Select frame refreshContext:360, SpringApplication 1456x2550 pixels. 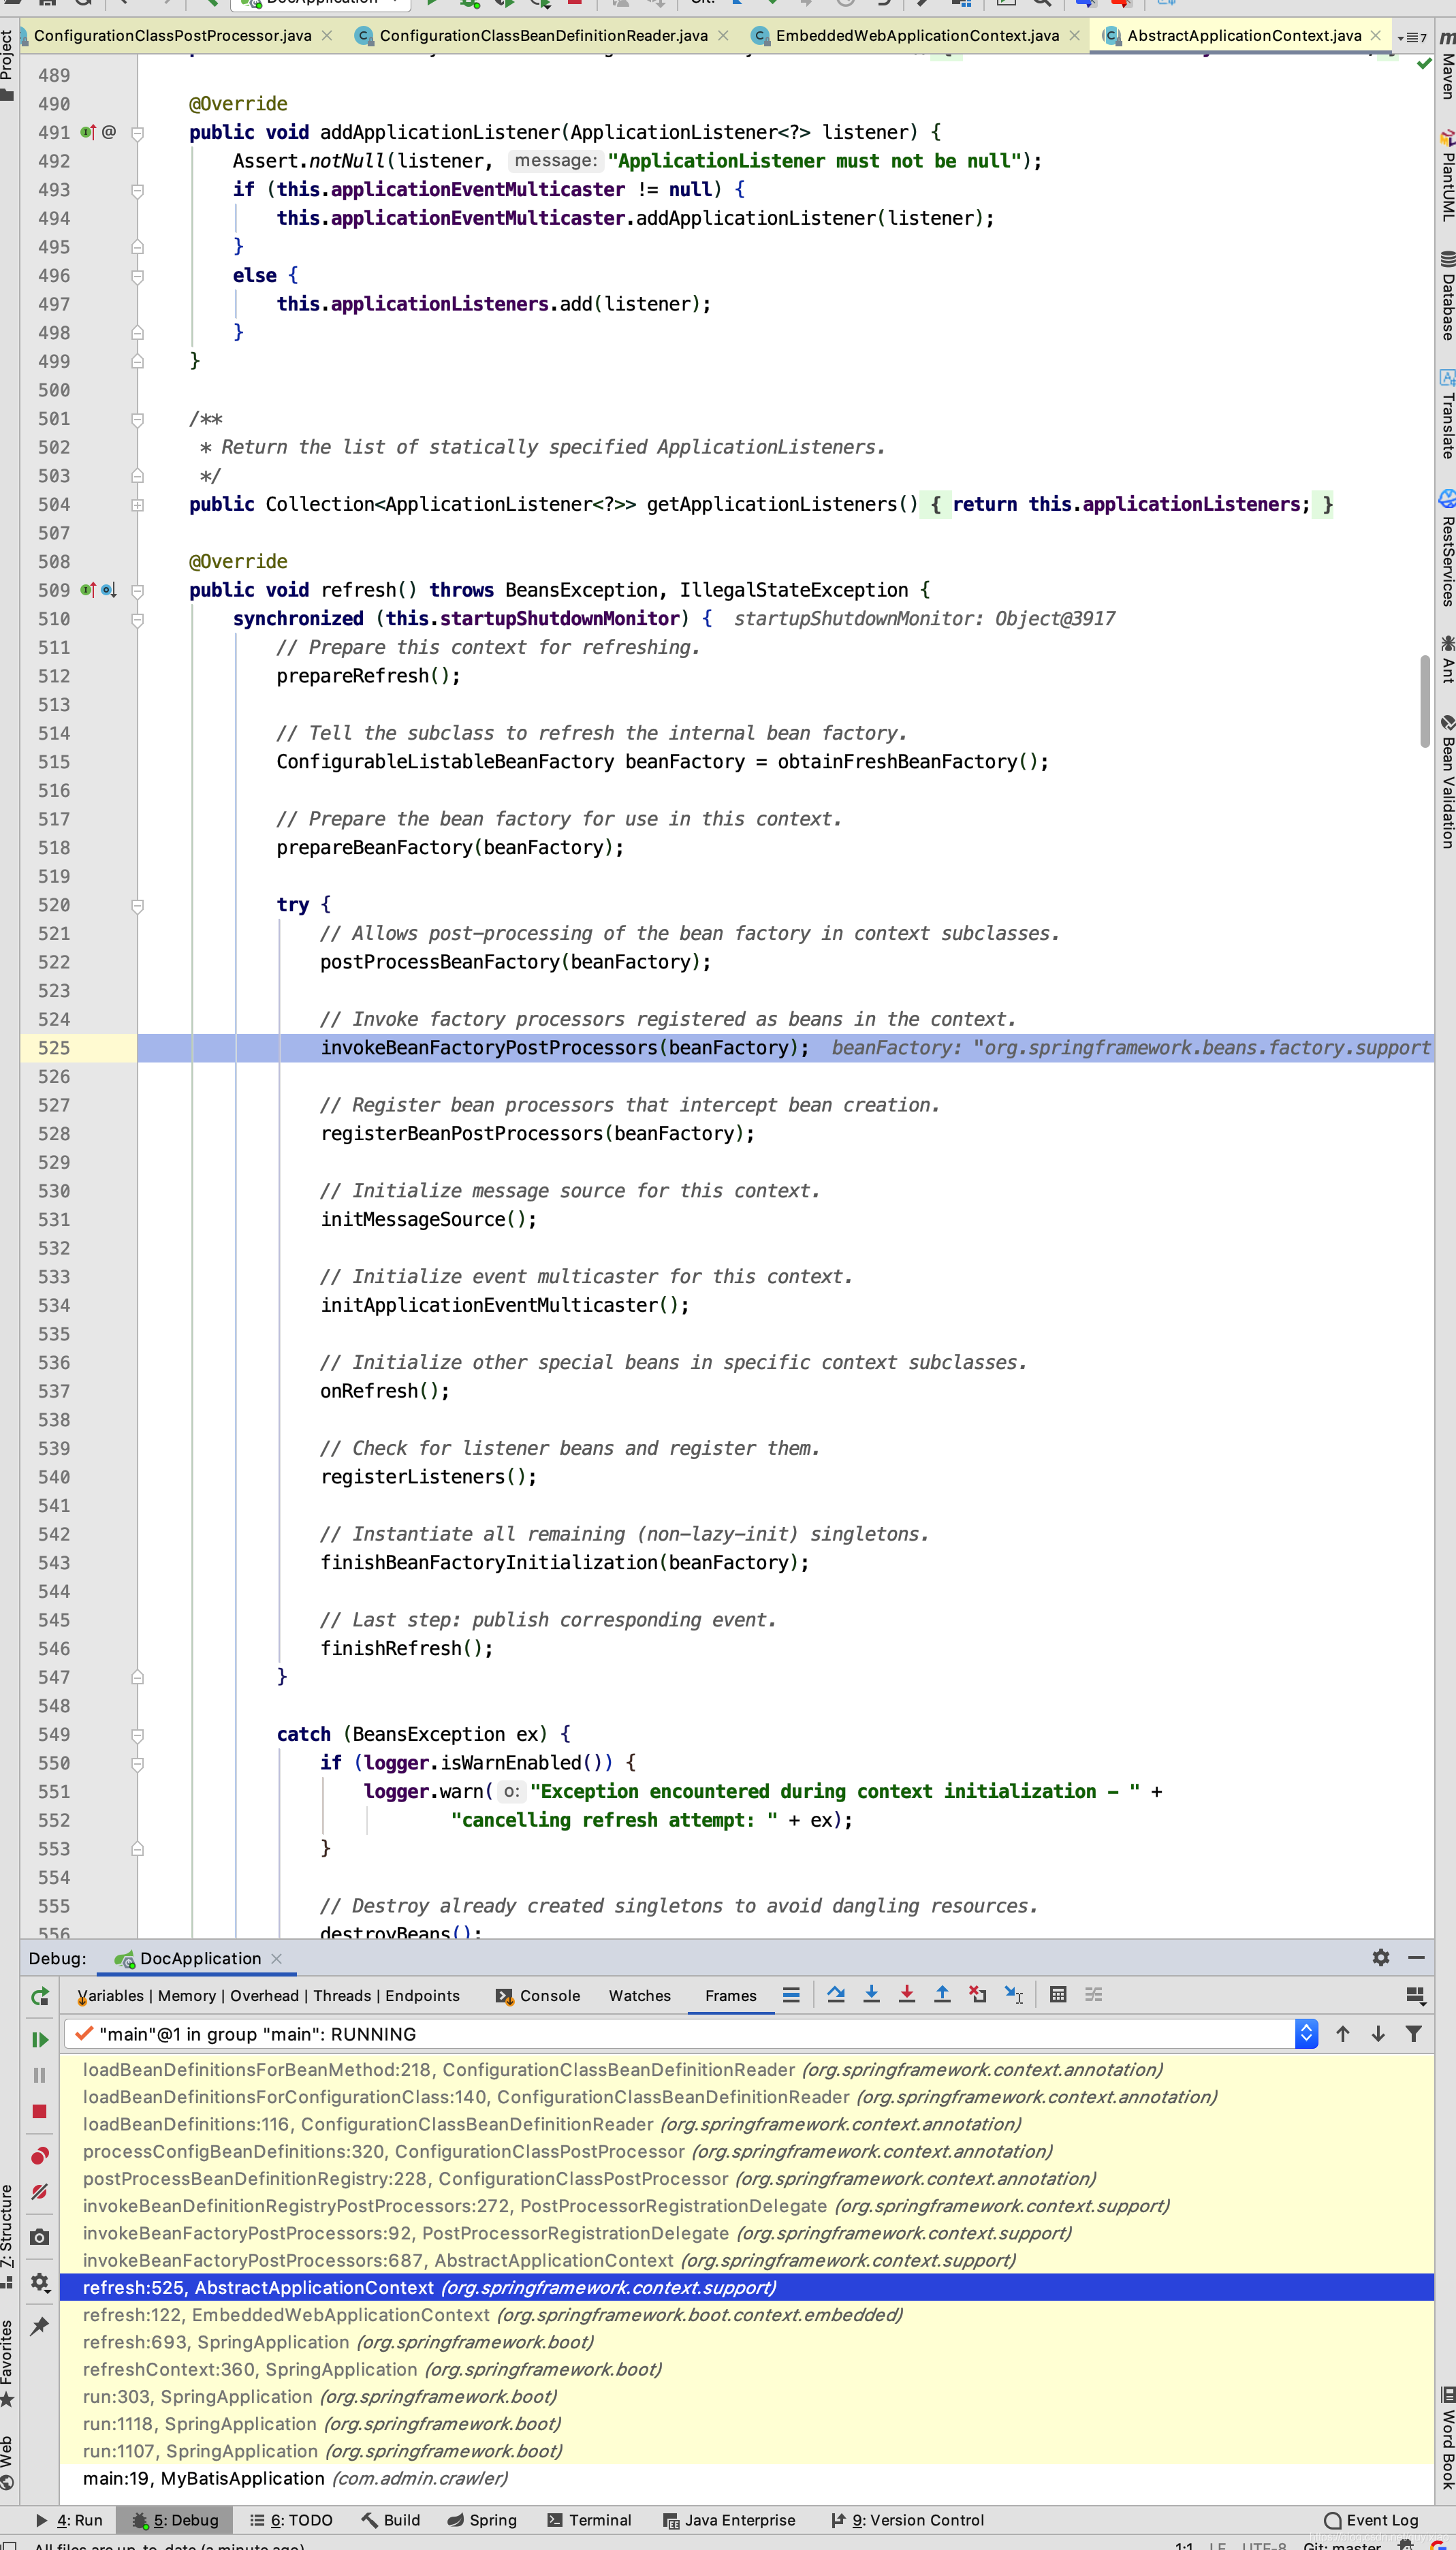[x=746, y=2369]
